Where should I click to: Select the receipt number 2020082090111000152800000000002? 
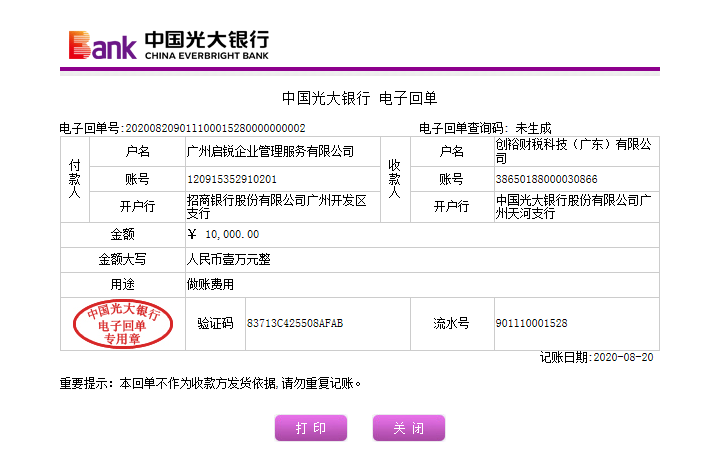point(215,128)
